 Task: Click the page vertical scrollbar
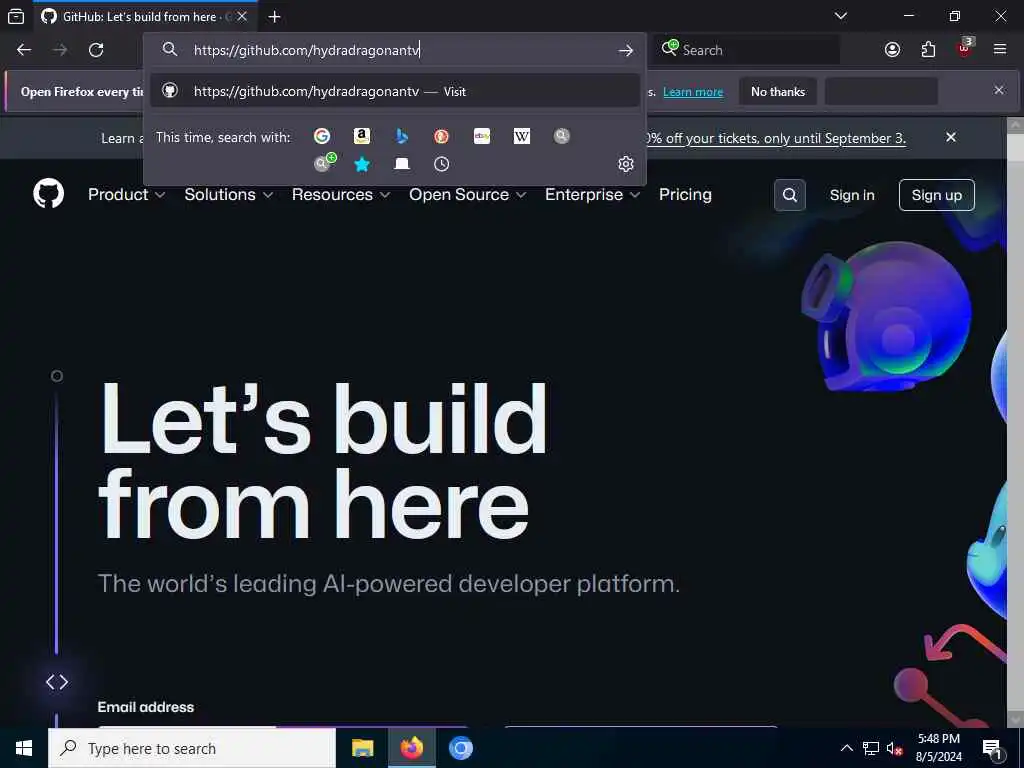click(x=1015, y=421)
